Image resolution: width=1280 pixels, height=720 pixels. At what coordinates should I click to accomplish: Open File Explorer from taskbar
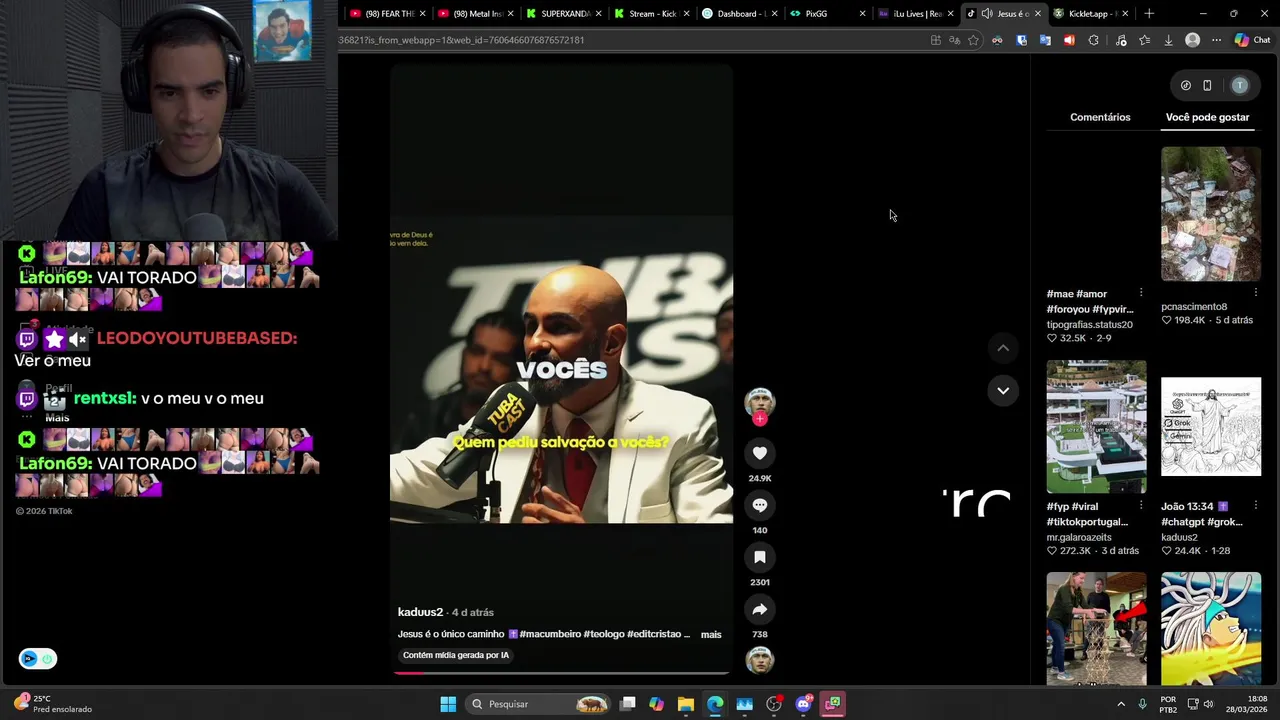pos(686,704)
